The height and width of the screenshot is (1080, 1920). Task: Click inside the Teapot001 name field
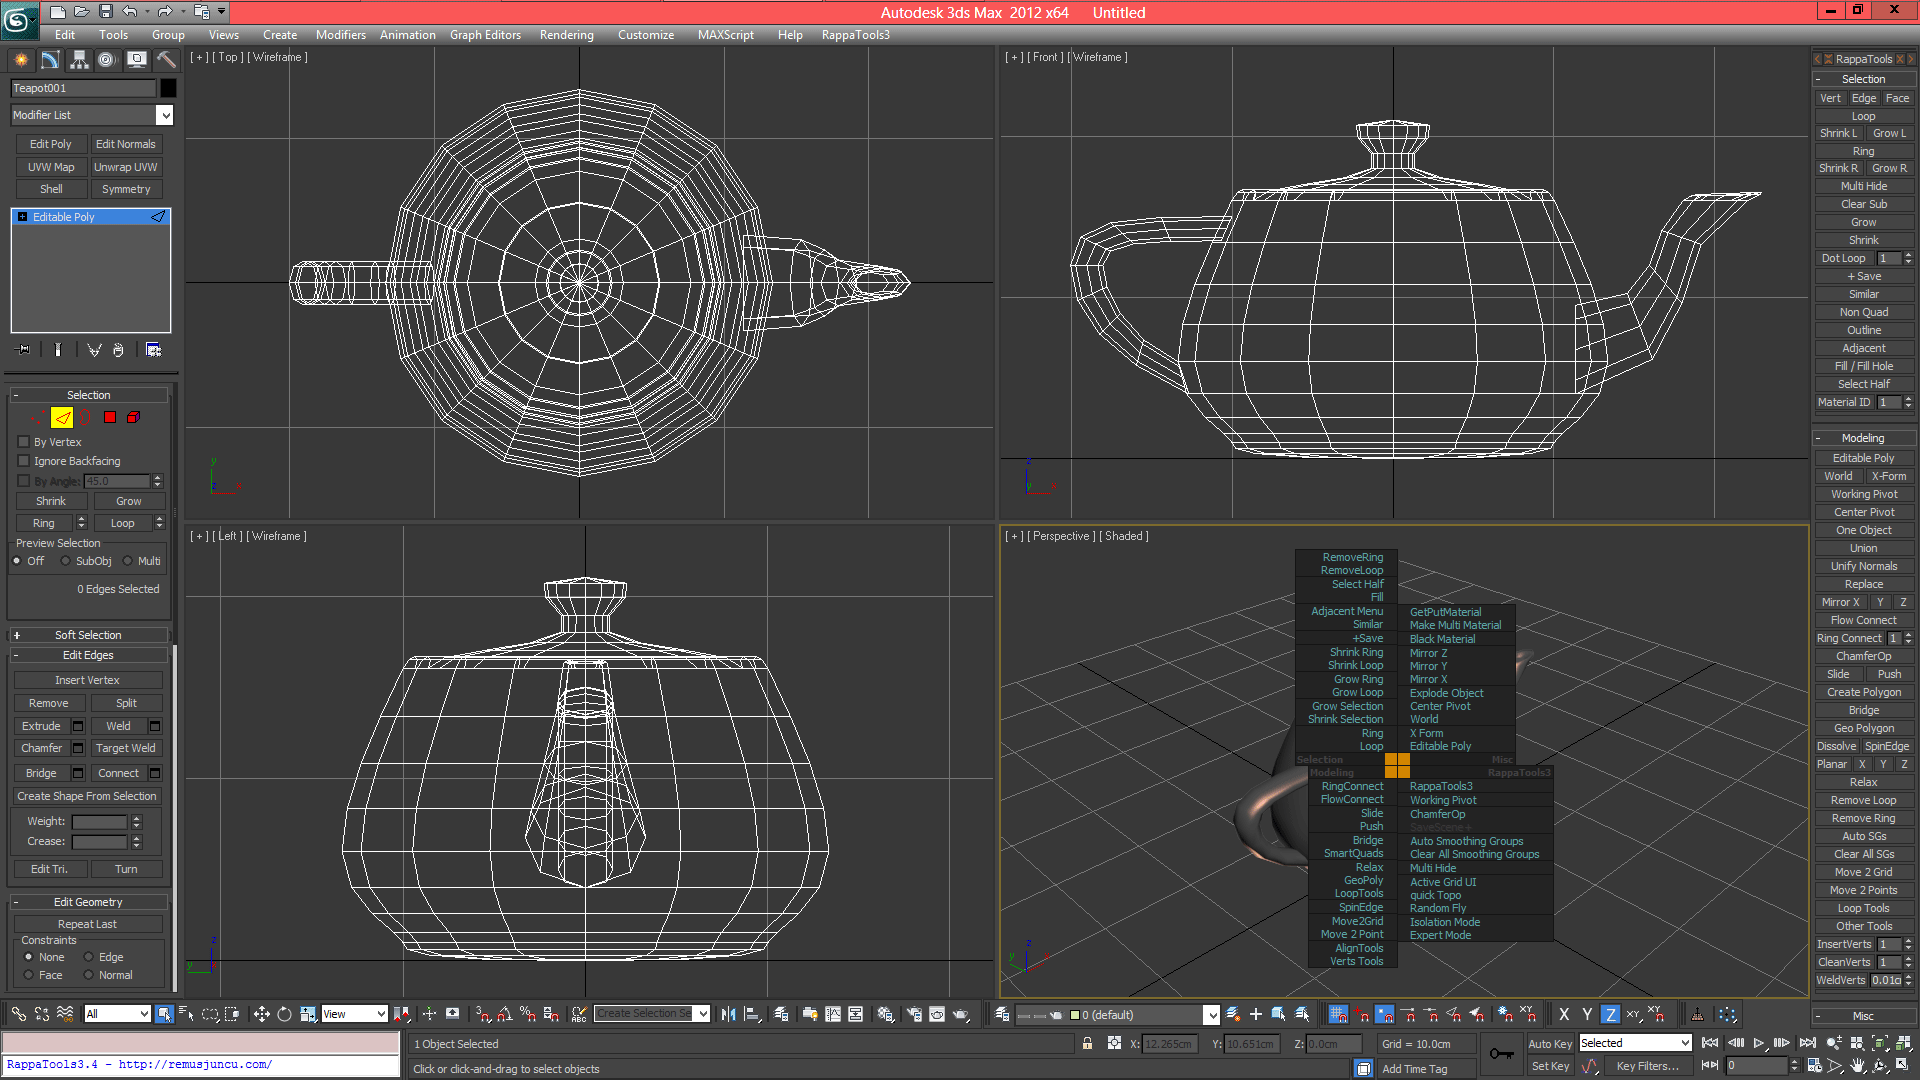80,88
